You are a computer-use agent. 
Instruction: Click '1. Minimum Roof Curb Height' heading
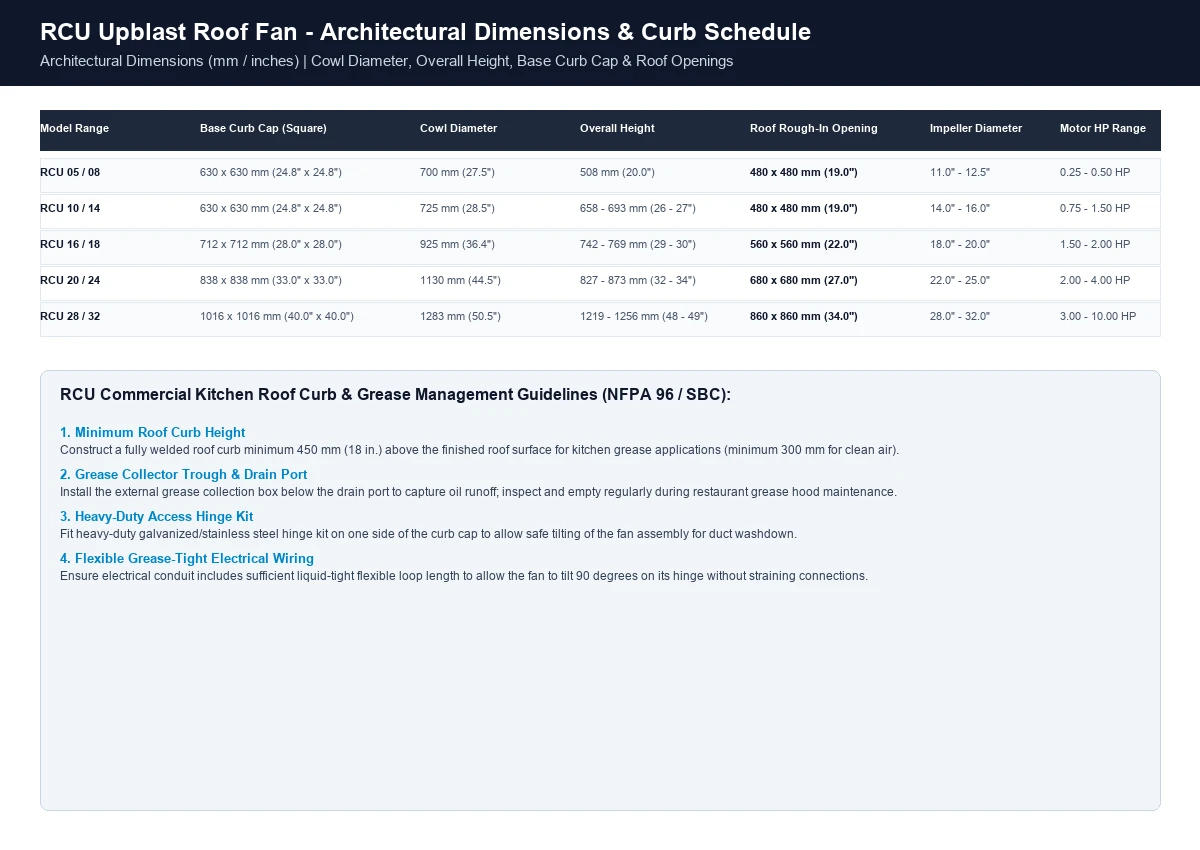(x=152, y=433)
